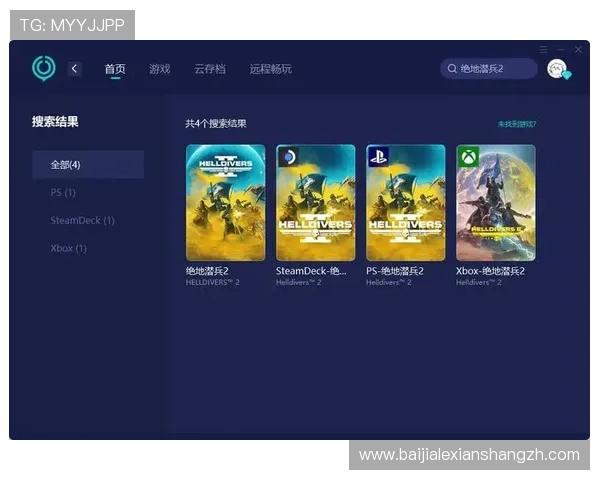
Task: Switch to the 首页 tab
Action: click(x=115, y=69)
